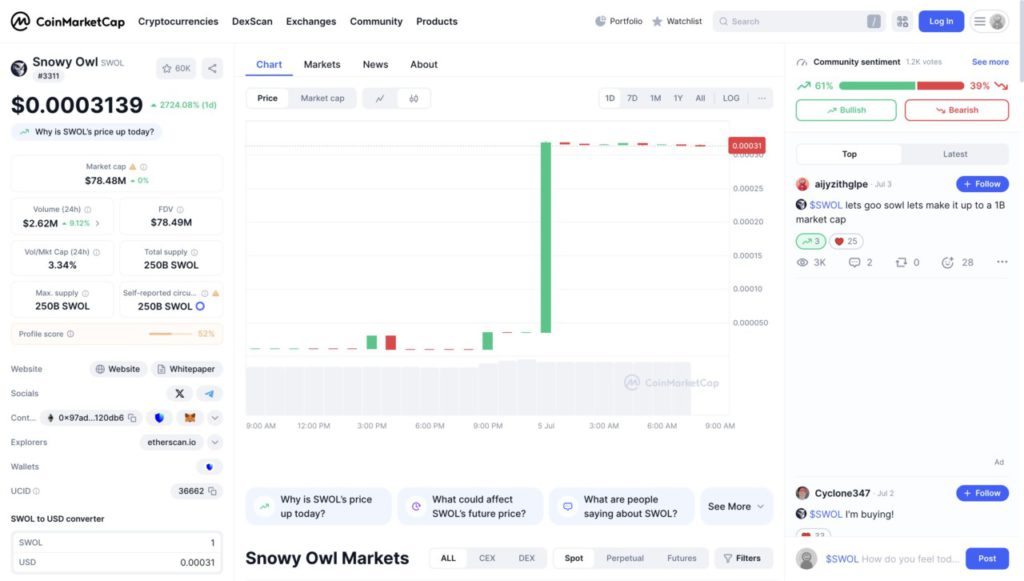1024x581 pixels.
Task: Select Market cap chart mode
Action: (x=322, y=99)
